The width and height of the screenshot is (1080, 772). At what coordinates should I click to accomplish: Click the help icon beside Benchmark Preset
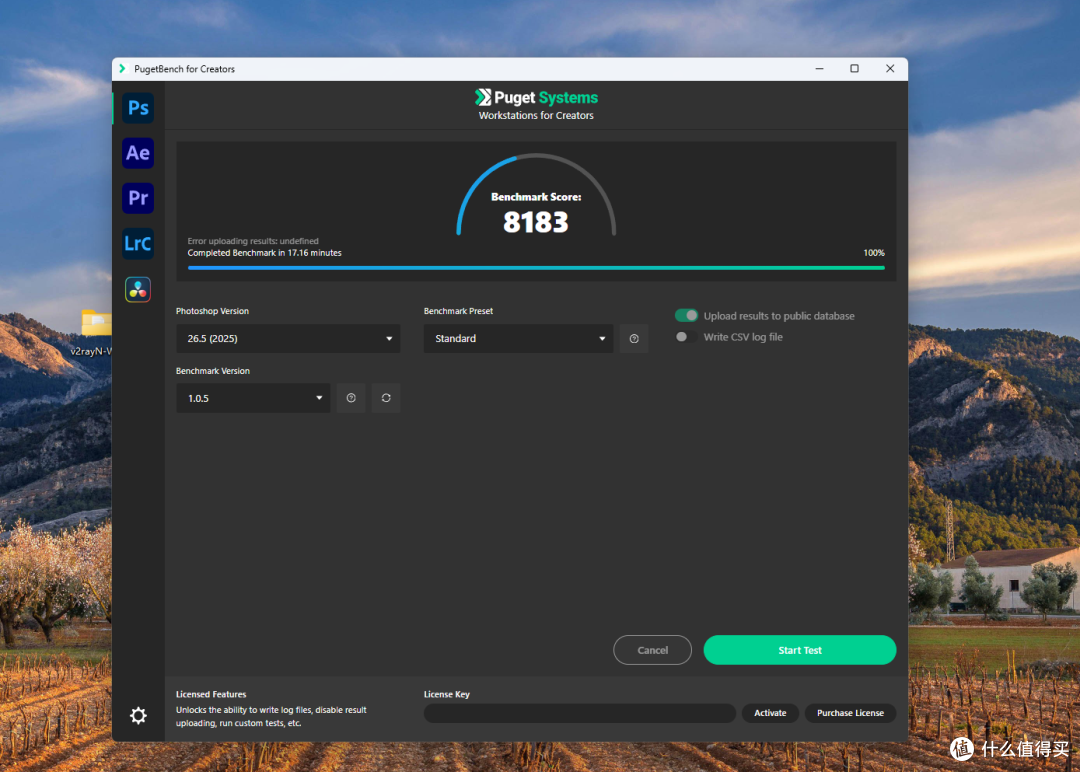click(x=634, y=339)
